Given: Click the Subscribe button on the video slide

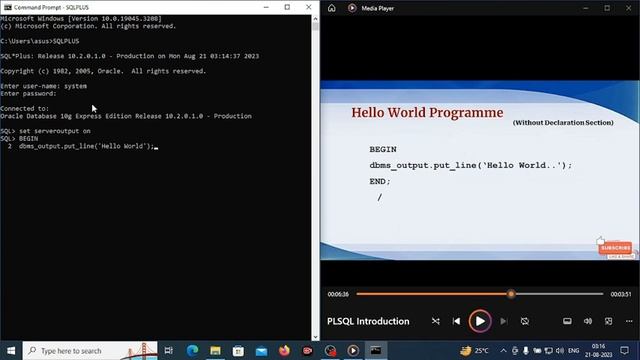Looking at the screenshot, I should [x=616, y=248].
